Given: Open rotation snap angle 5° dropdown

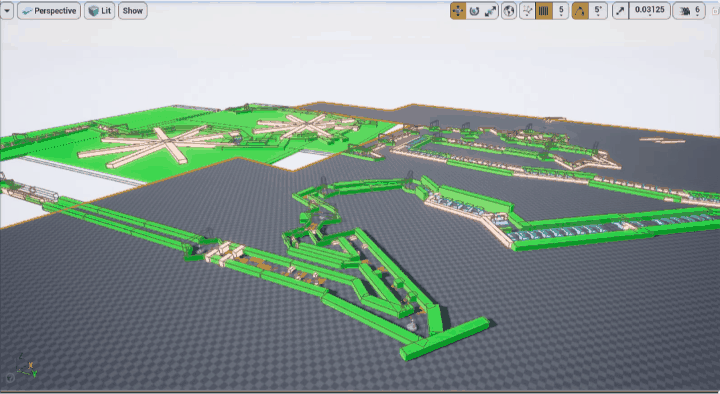Looking at the screenshot, I should click(598, 11).
